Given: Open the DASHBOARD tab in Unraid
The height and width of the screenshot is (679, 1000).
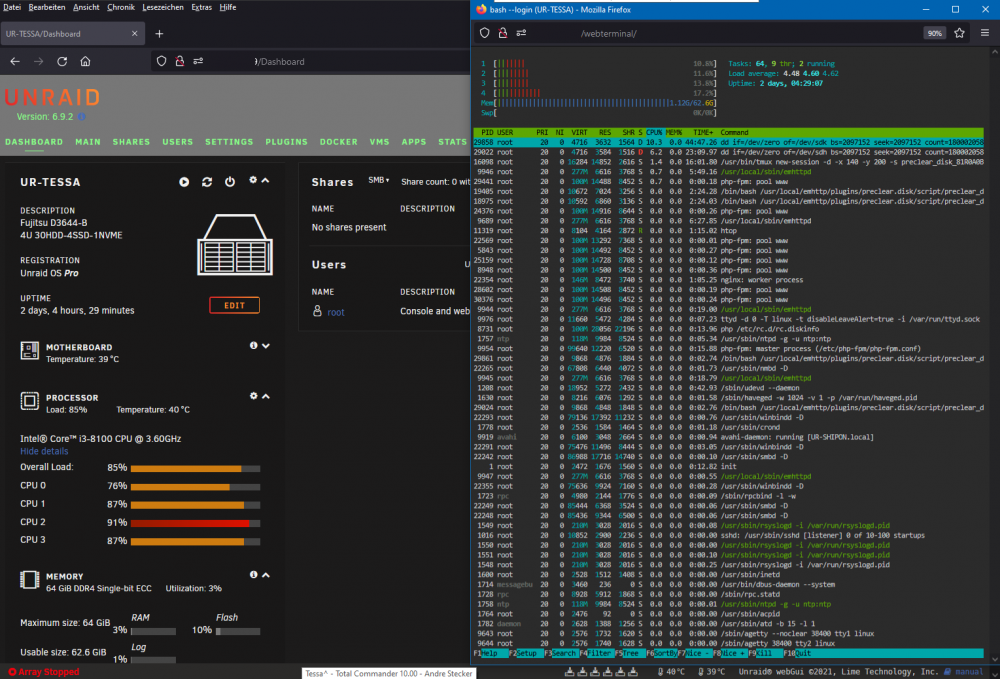Looking at the screenshot, I should tap(34, 142).
